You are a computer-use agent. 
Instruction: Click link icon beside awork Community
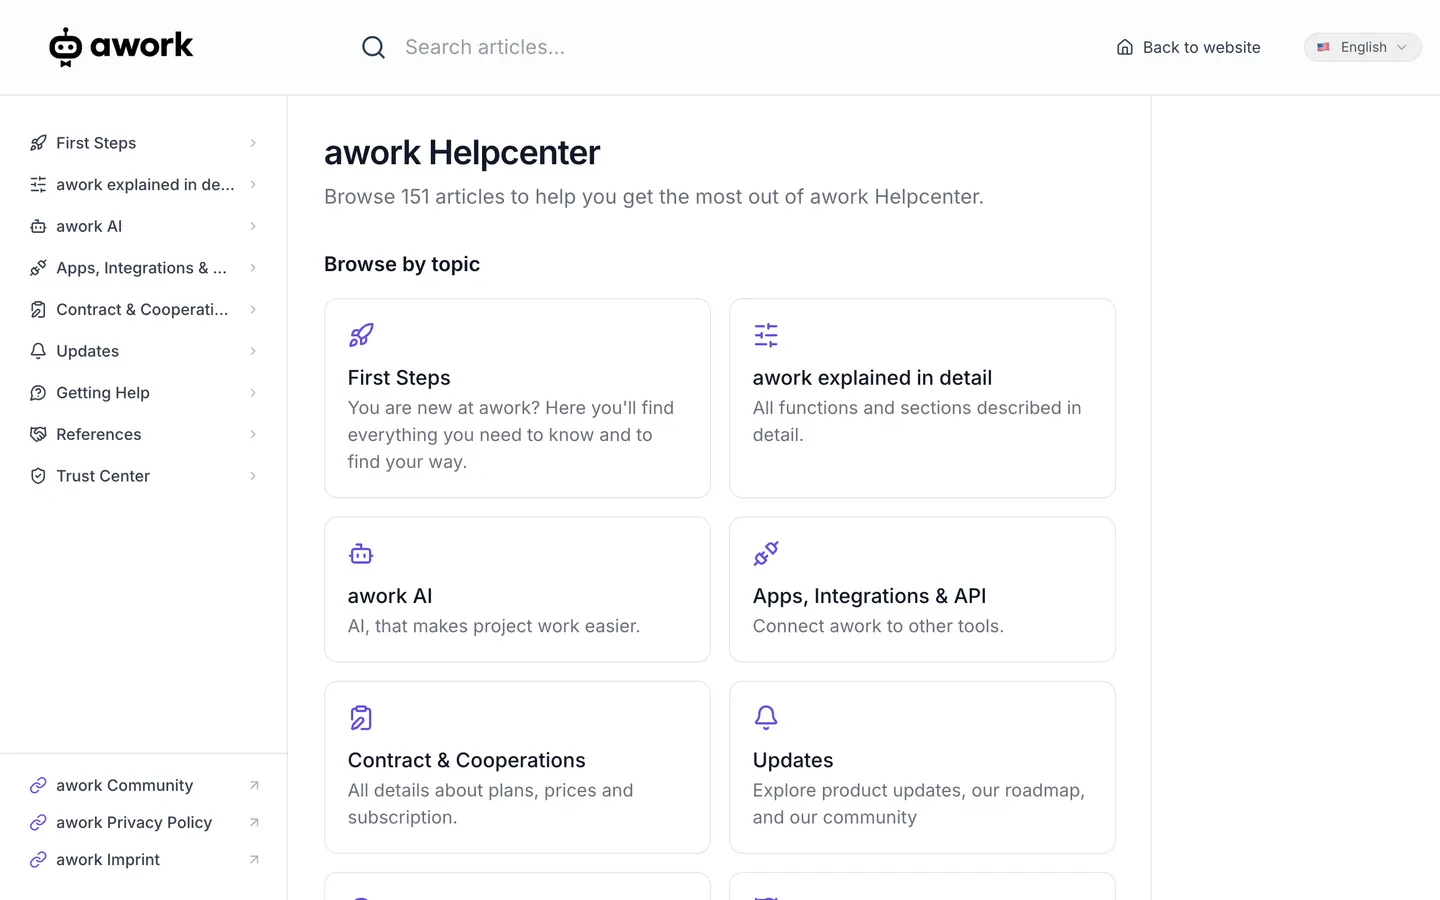pos(38,786)
